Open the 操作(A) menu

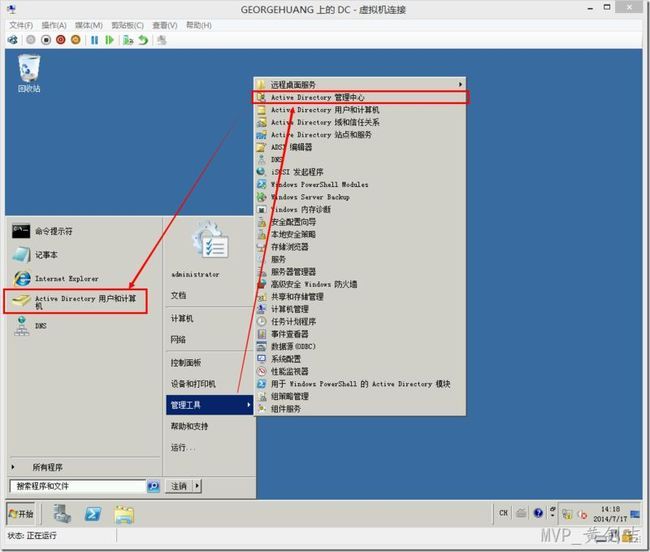tap(54, 25)
